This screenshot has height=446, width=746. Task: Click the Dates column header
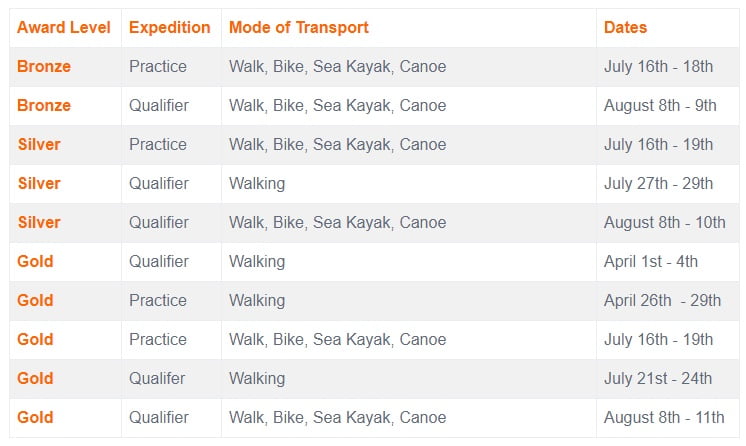[625, 28]
